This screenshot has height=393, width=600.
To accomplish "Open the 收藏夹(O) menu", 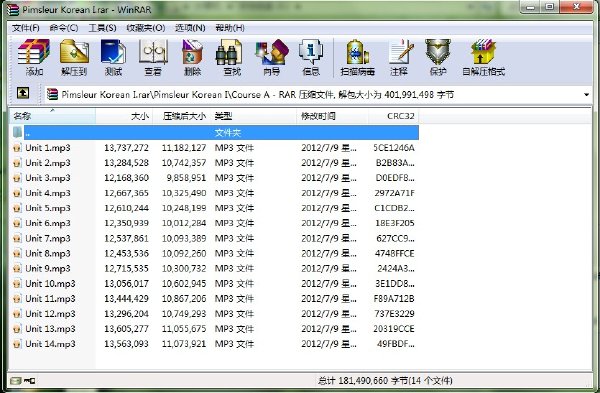I will 146,28.
